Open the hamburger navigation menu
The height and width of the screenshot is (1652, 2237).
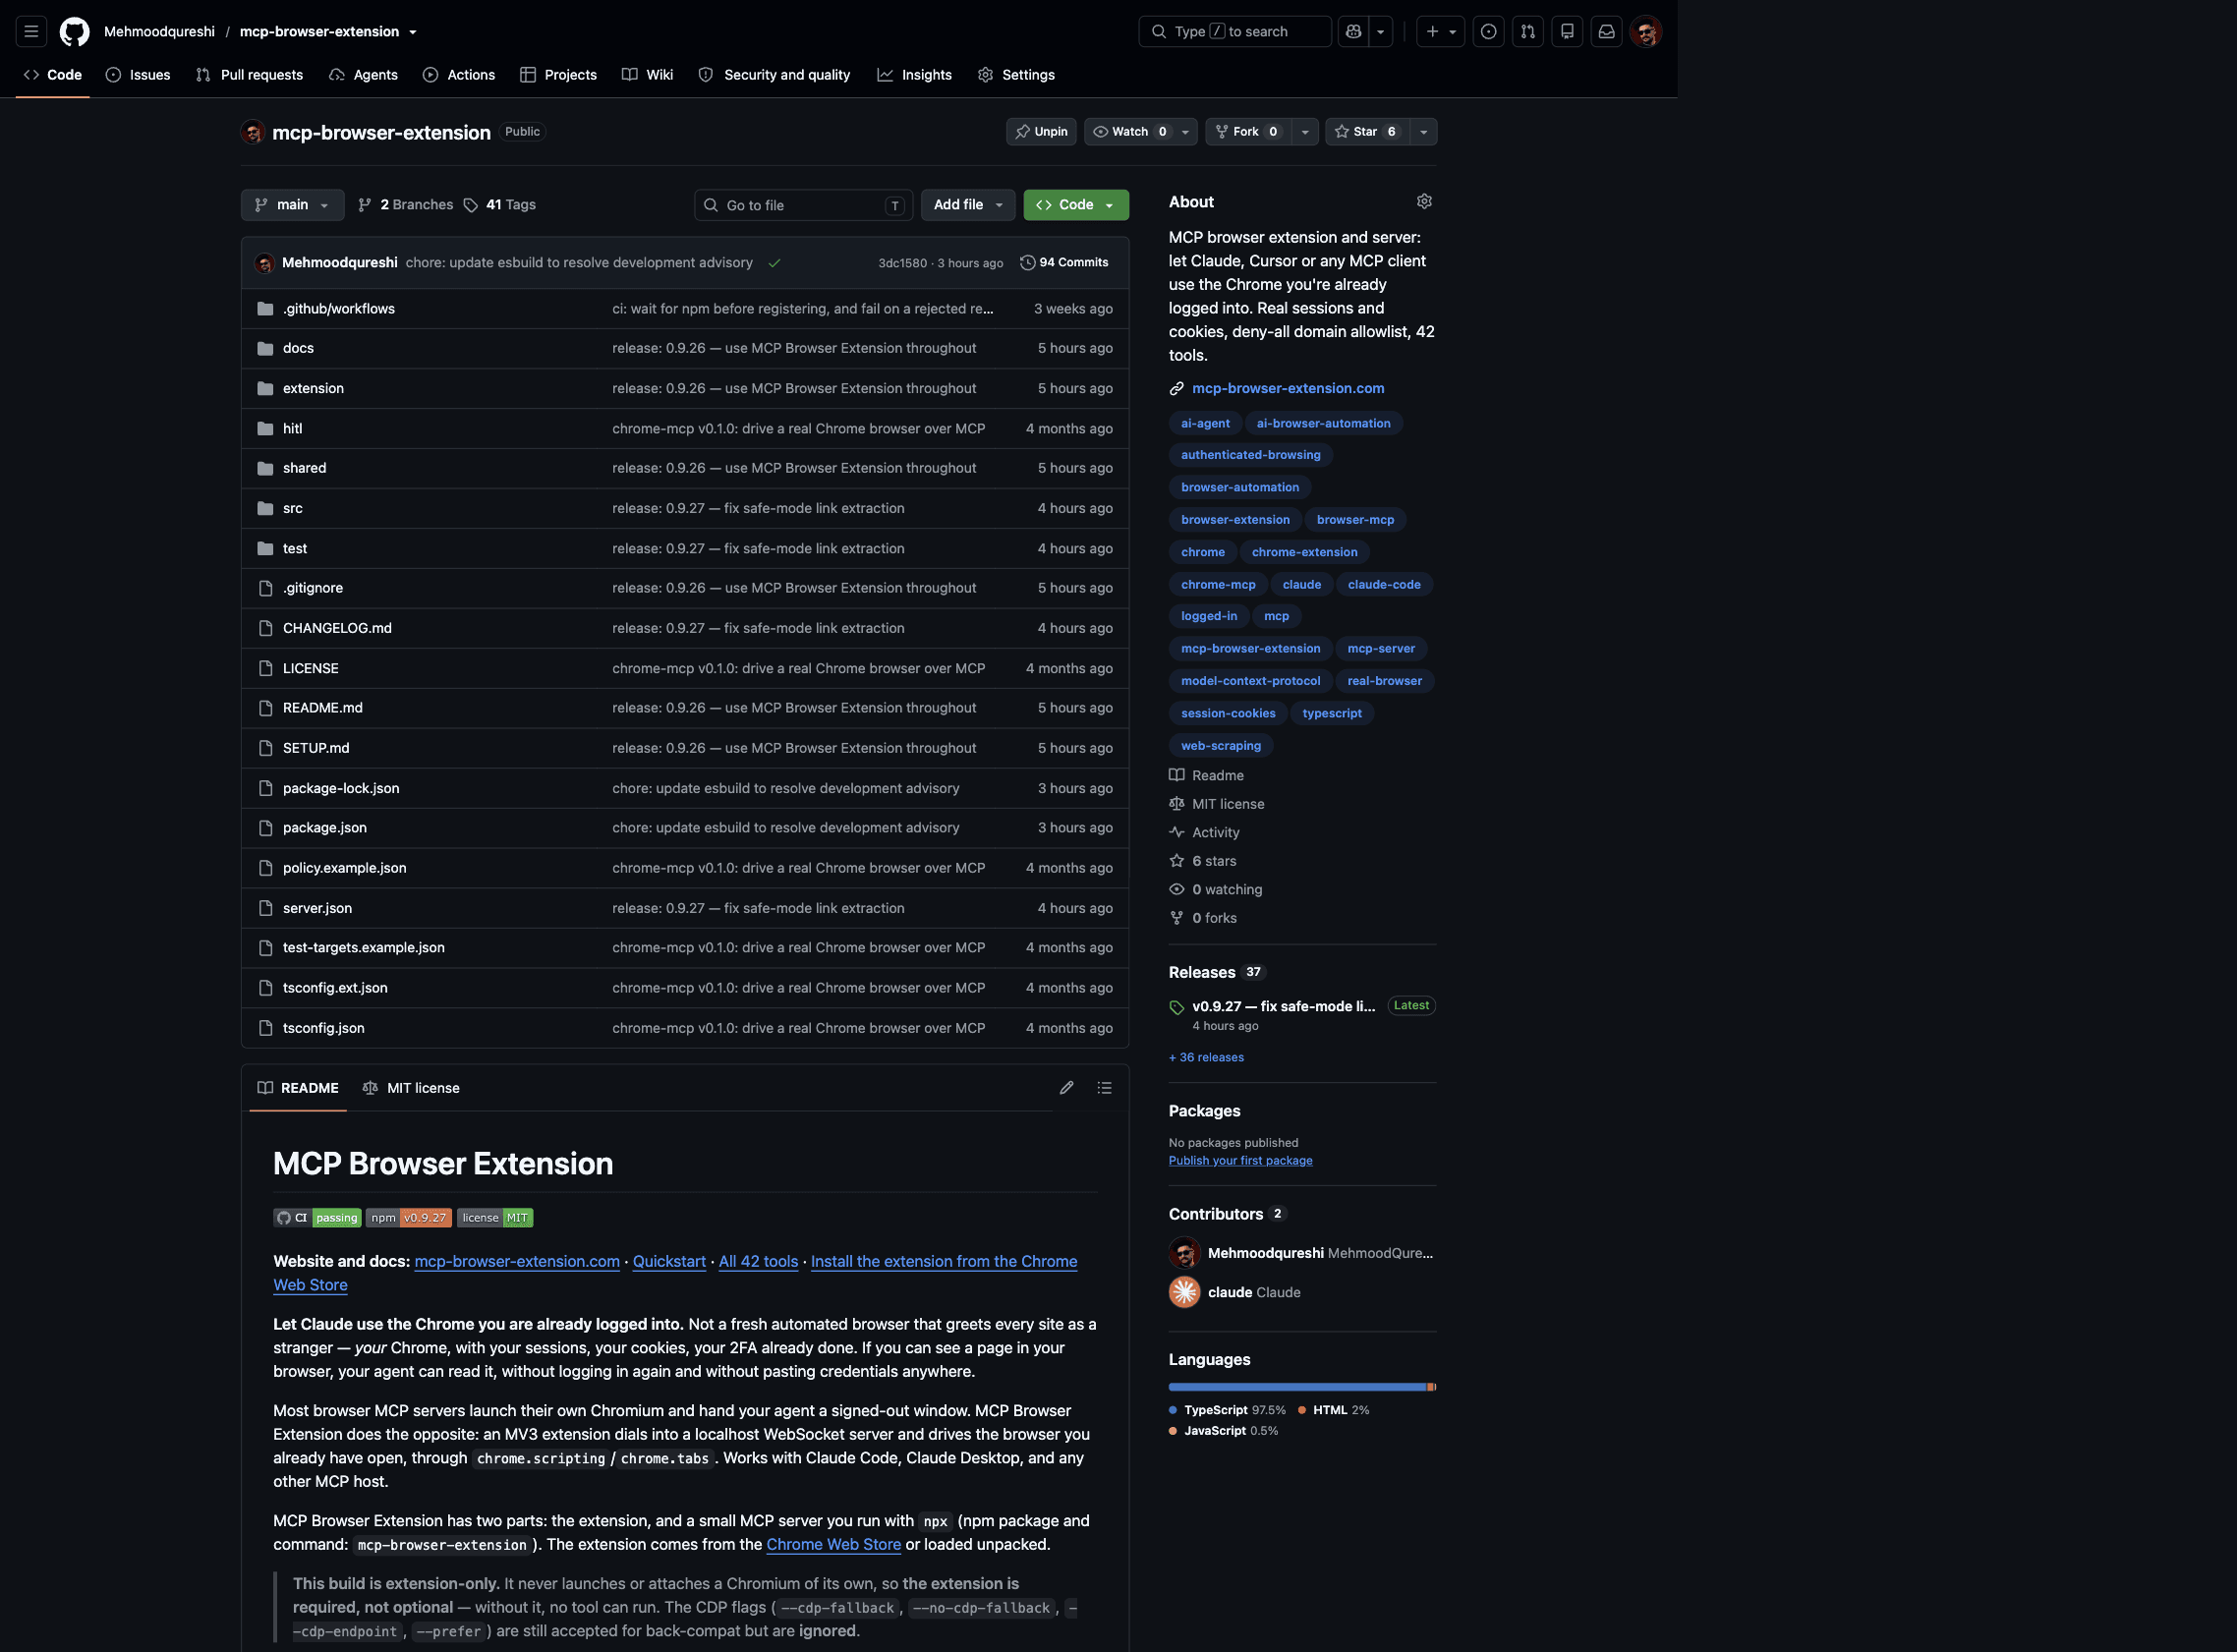(x=31, y=31)
